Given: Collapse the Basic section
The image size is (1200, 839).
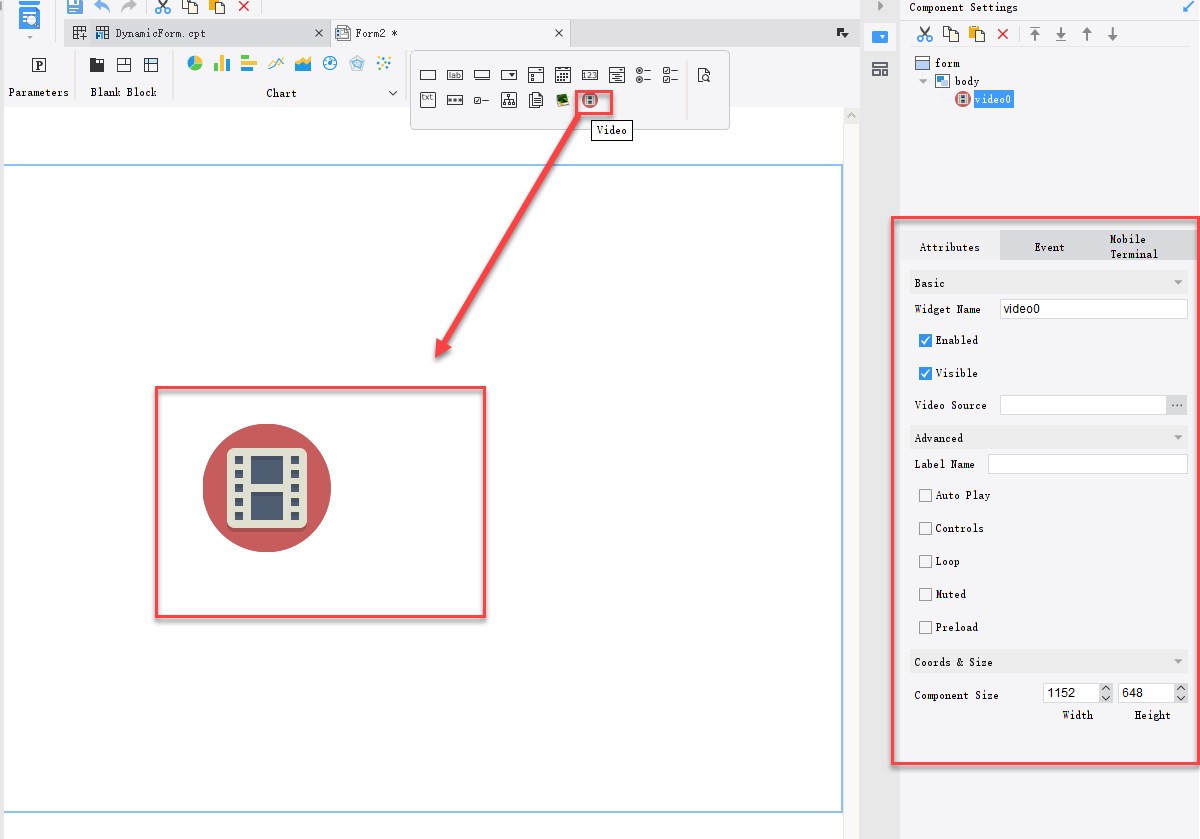Looking at the screenshot, I should coord(1178,284).
